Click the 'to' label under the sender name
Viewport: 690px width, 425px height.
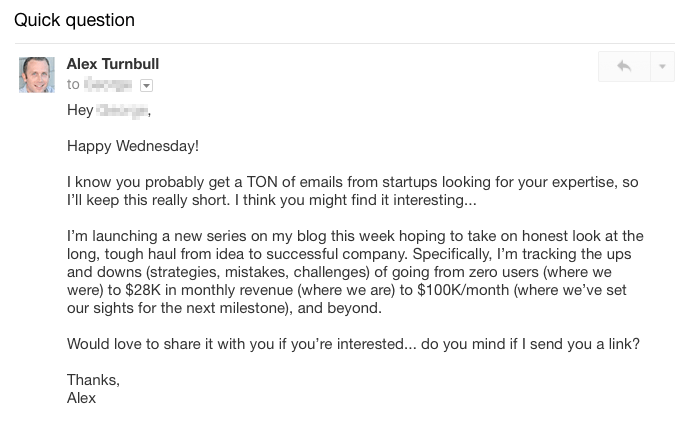(x=73, y=86)
